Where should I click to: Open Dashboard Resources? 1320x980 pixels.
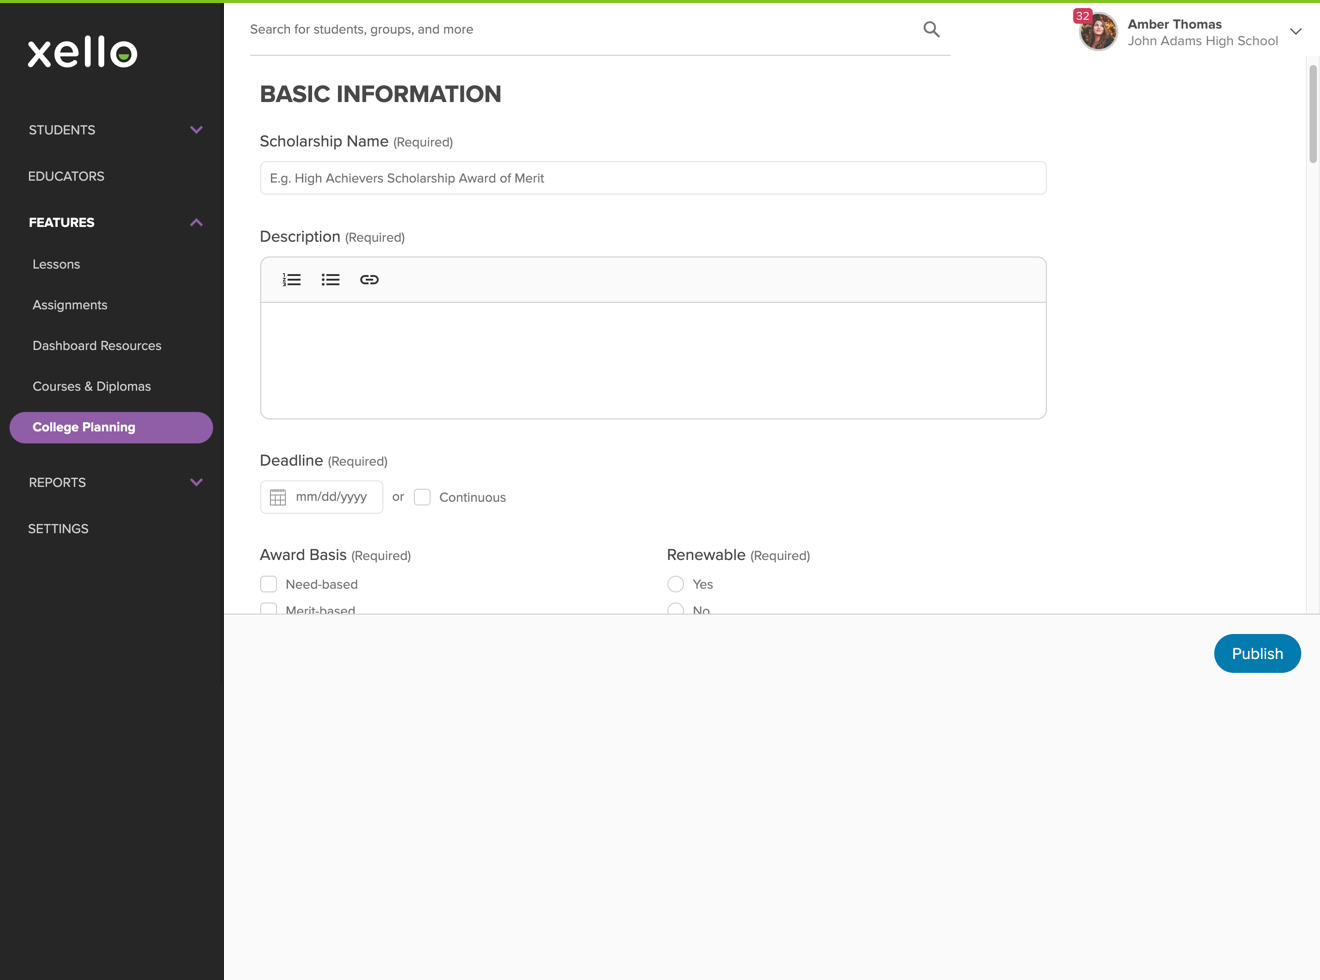[97, 346]
